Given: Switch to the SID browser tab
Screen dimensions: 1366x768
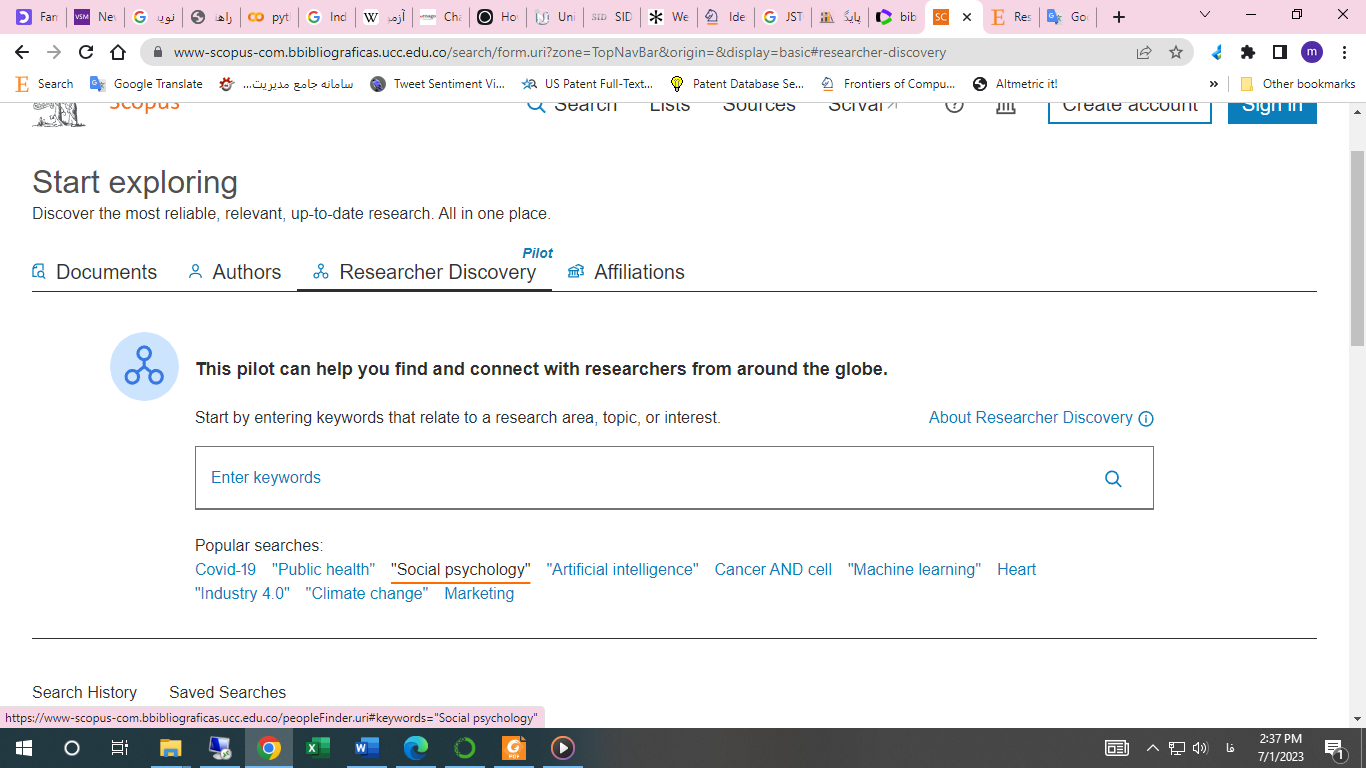Looking at the screenshot, I should tap(612, 17).
